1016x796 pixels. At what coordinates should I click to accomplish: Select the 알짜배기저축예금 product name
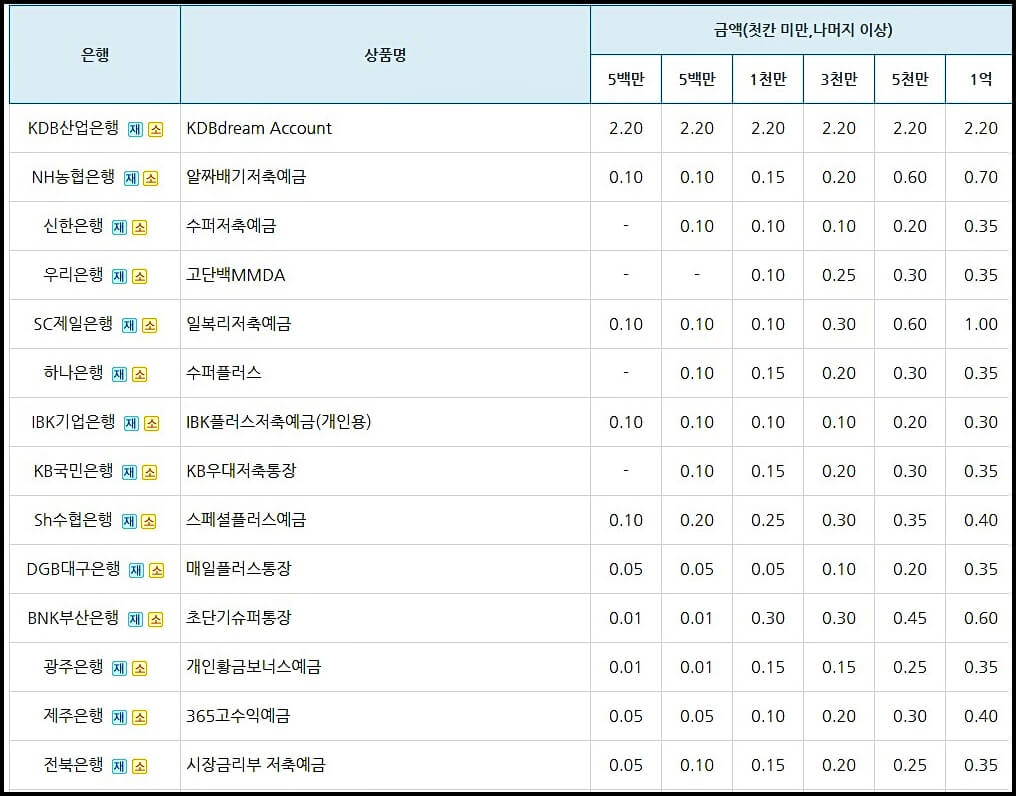tap(246, 177)
